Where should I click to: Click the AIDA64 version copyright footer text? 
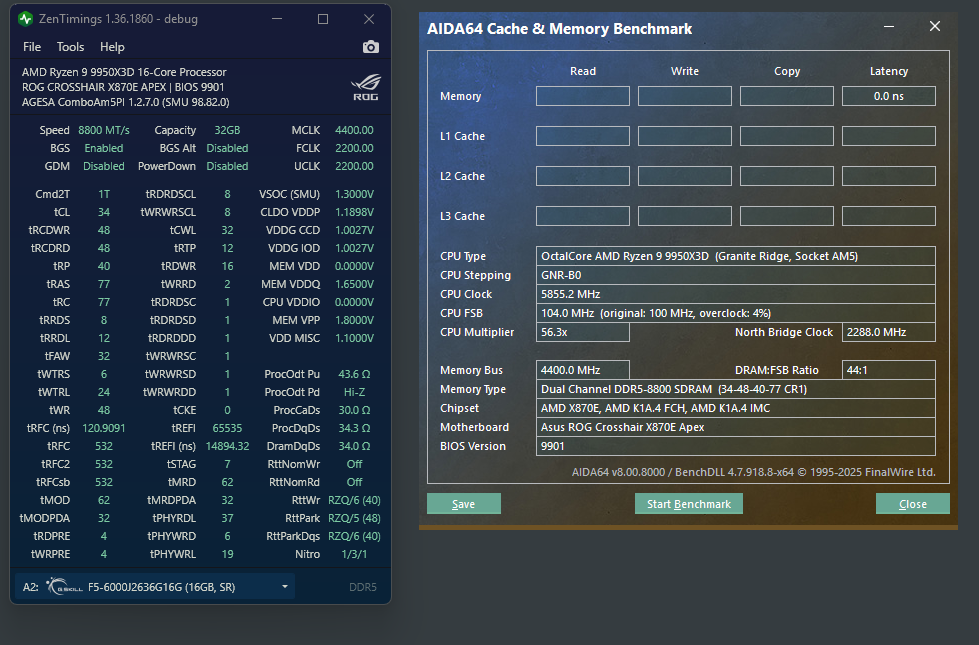[754, 472]
